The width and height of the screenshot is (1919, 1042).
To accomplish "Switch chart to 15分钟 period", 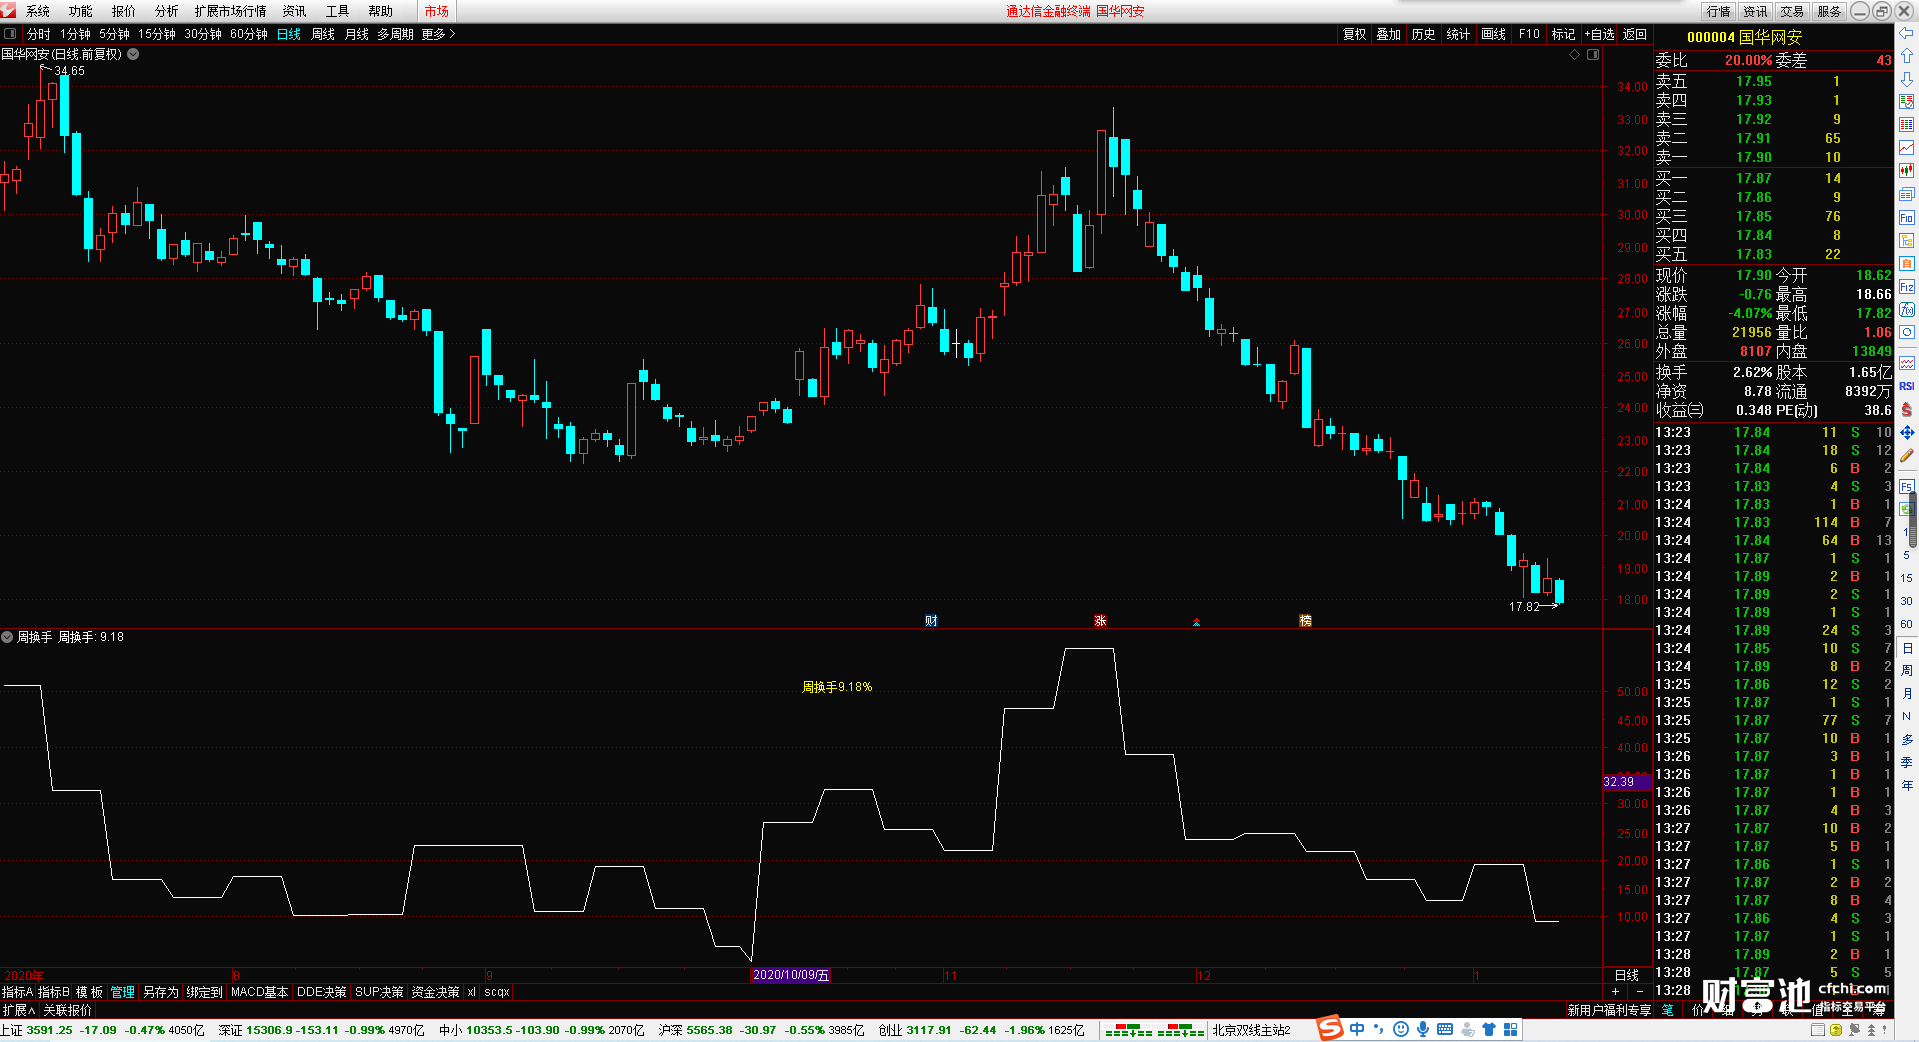I will pos(156,34).
